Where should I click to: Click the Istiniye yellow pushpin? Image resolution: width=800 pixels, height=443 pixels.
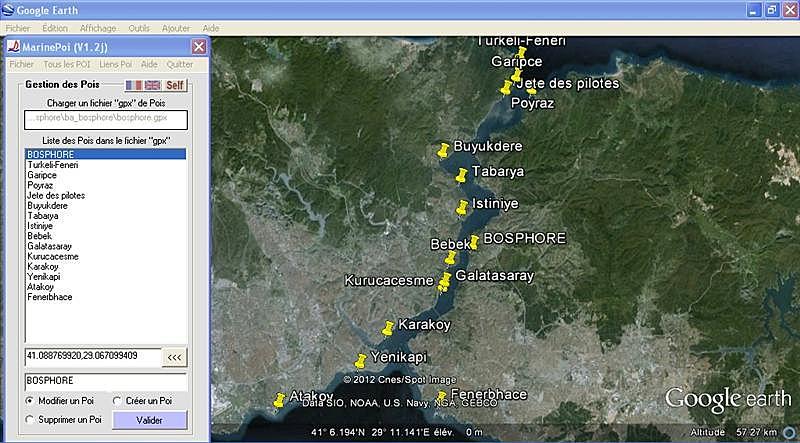coord(462,208)
